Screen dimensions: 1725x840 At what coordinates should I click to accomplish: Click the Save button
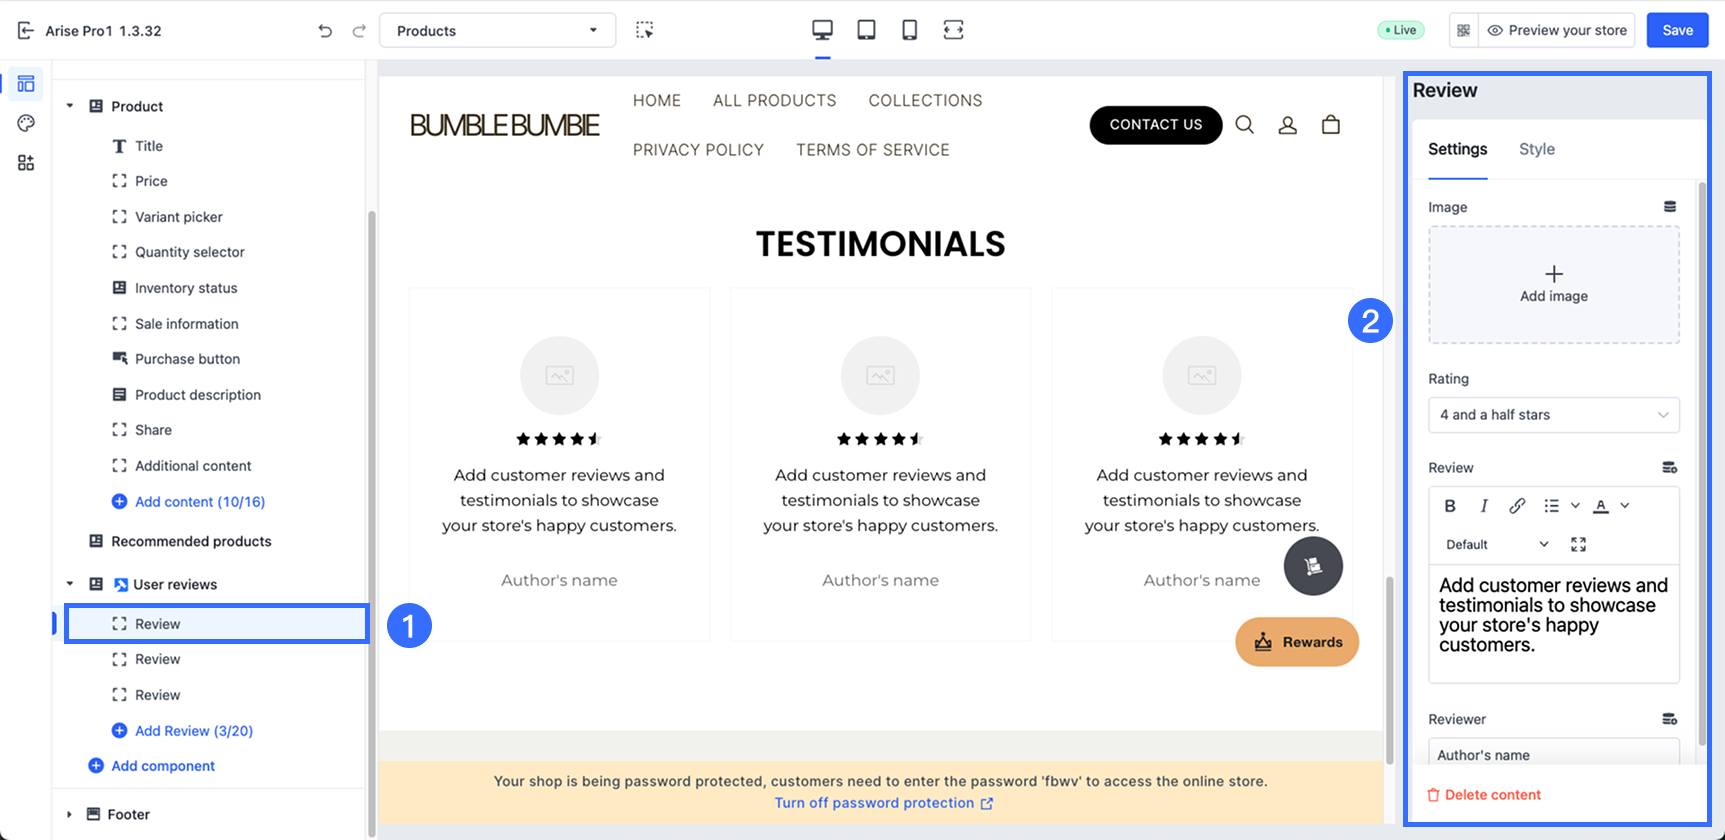point(1677,30)
